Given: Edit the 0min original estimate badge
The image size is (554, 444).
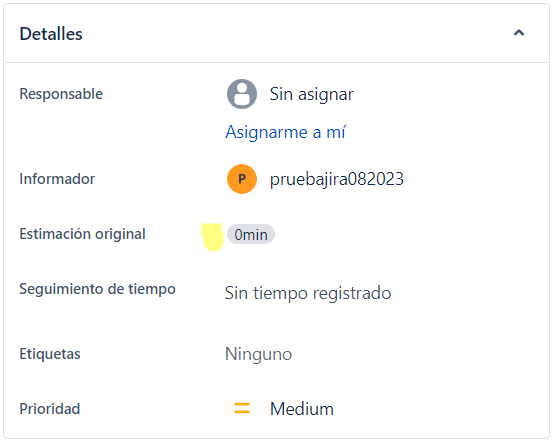Looking at the screenshot, I should click(x=251, y=234).
